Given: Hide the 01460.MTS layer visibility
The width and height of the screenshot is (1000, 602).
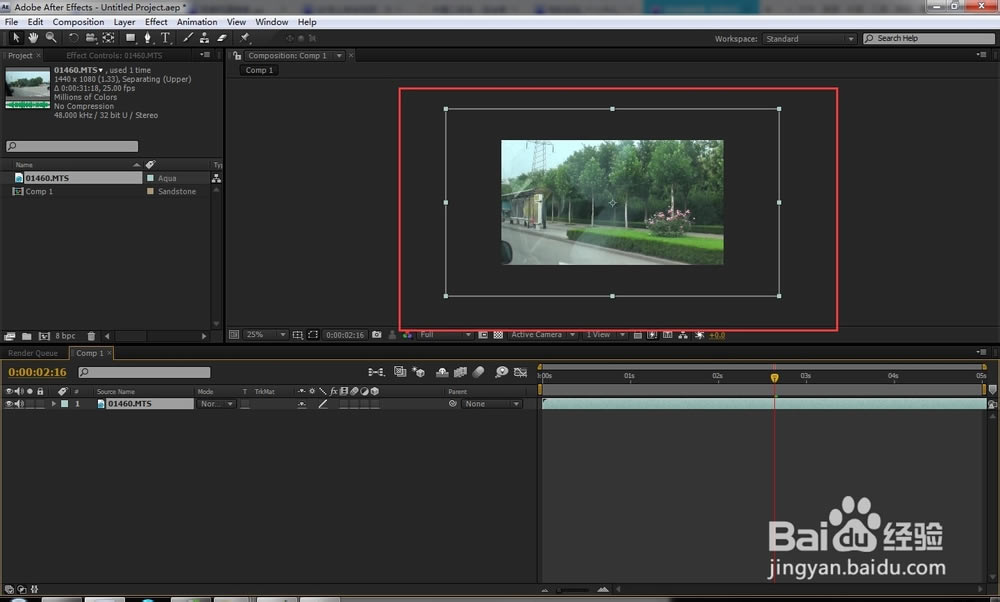Looking at the screenshot, I should pos(9,403).
